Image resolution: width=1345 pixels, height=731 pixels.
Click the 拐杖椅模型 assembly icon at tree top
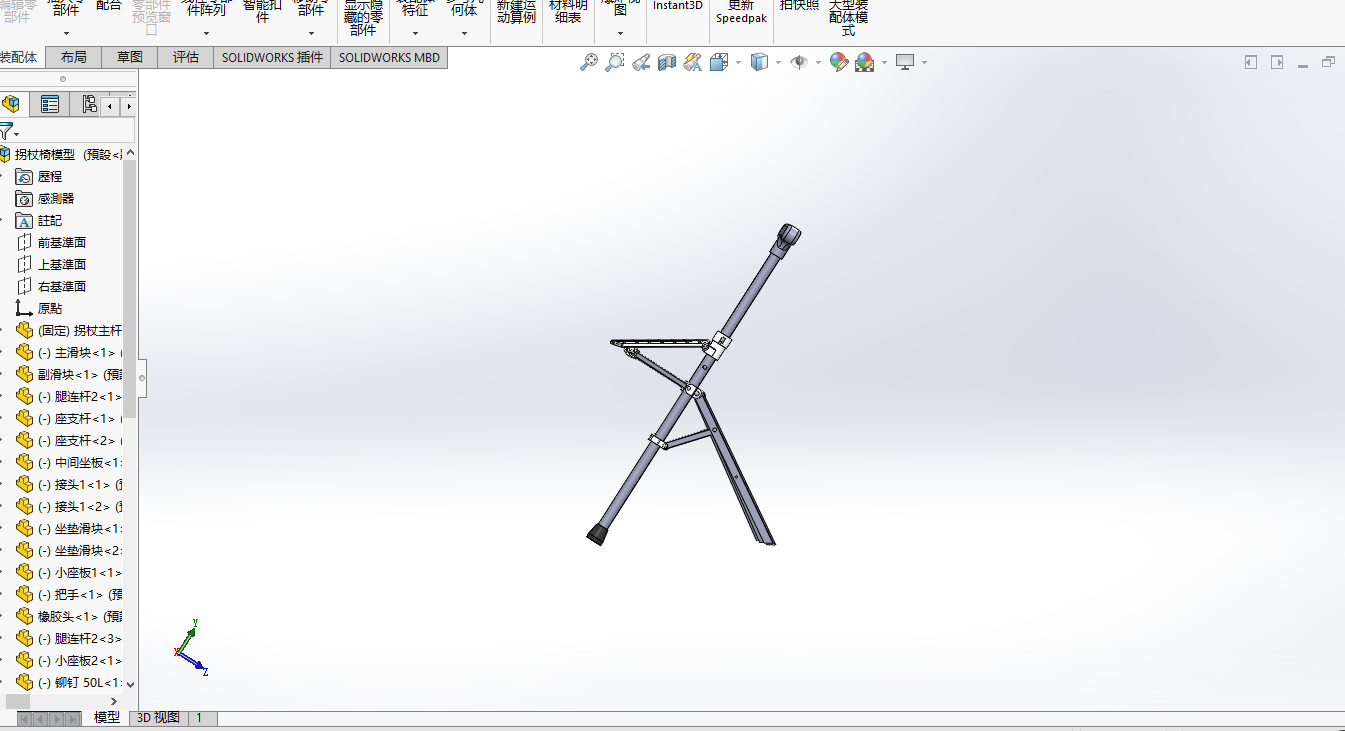(x=5, y=154)
